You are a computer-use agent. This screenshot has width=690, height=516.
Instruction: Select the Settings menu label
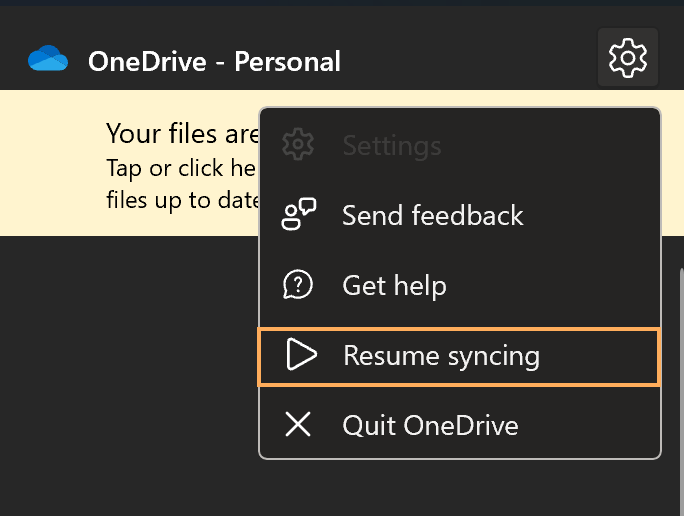coord(391,146)
